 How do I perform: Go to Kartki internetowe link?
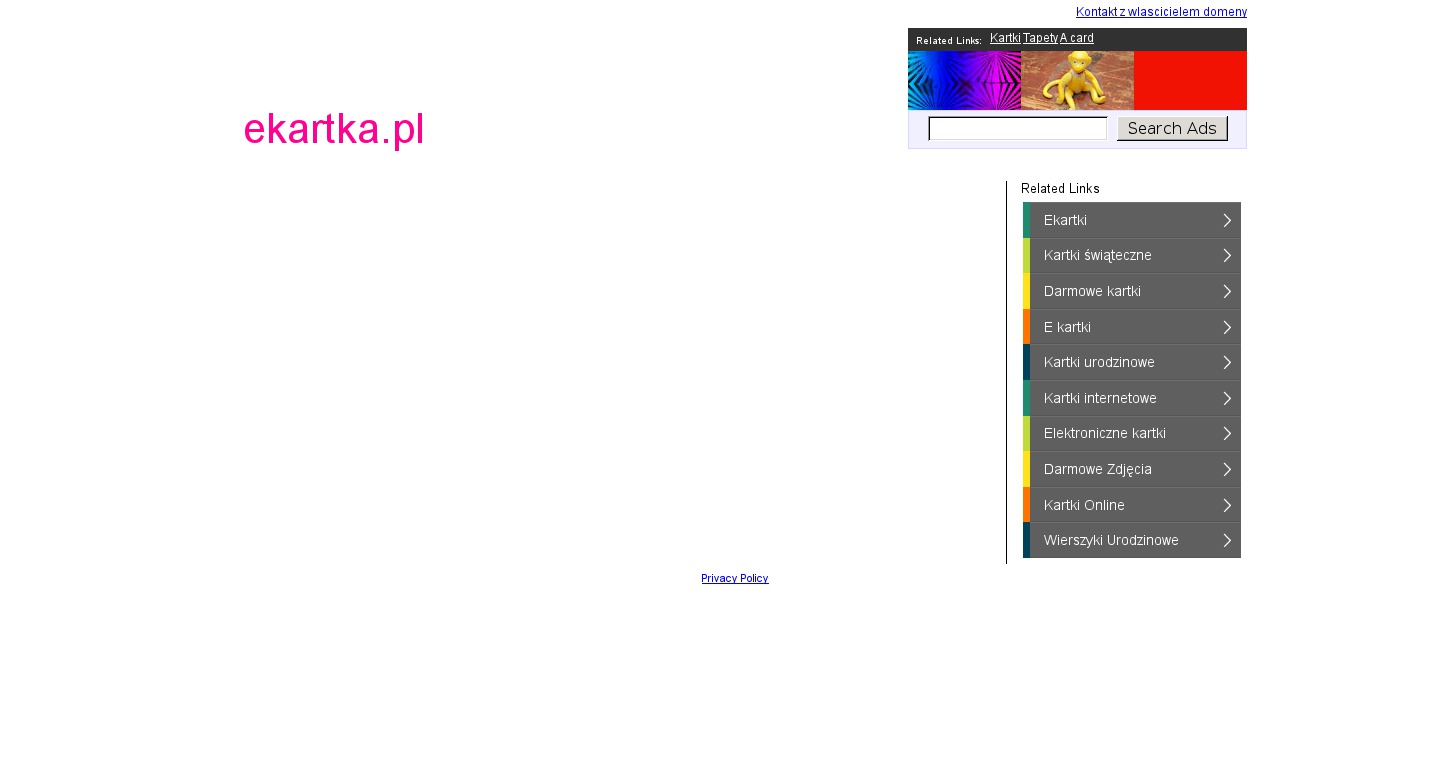pyautogui.click(x=1132, y=398)
